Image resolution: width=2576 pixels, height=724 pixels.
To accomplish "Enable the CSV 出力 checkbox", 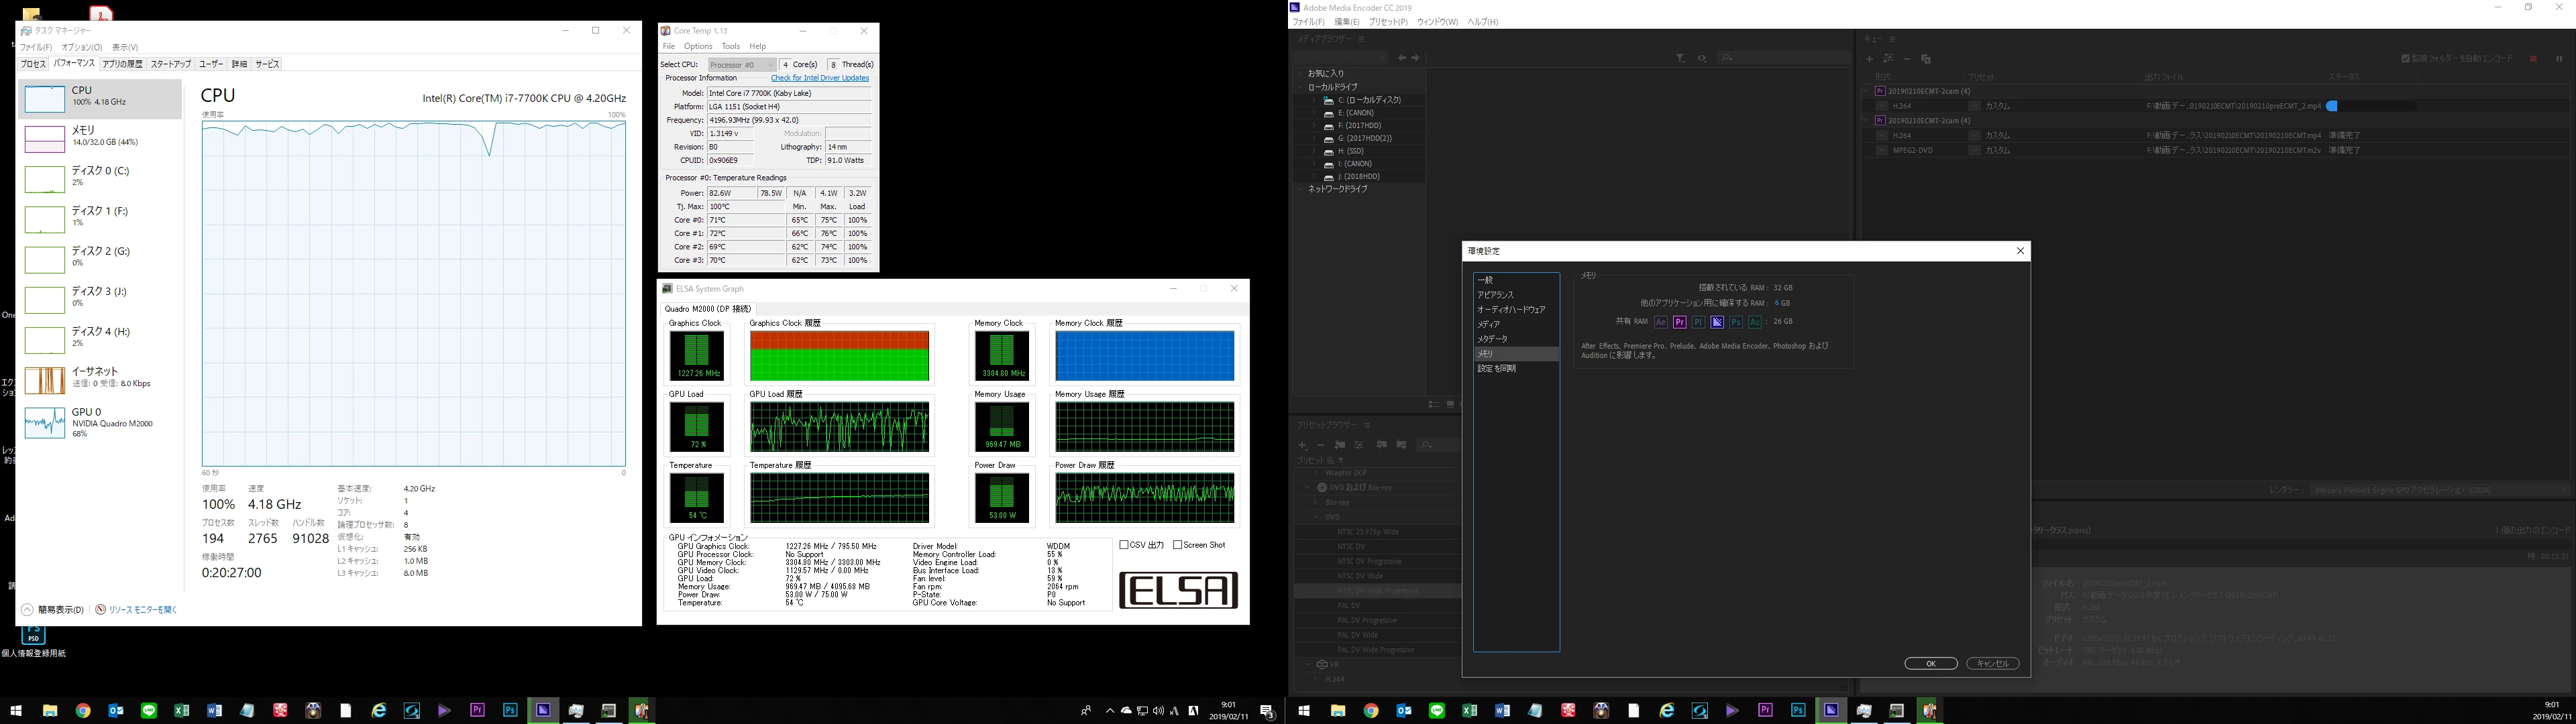I will pyautogui.click(x=1125, y=545).
